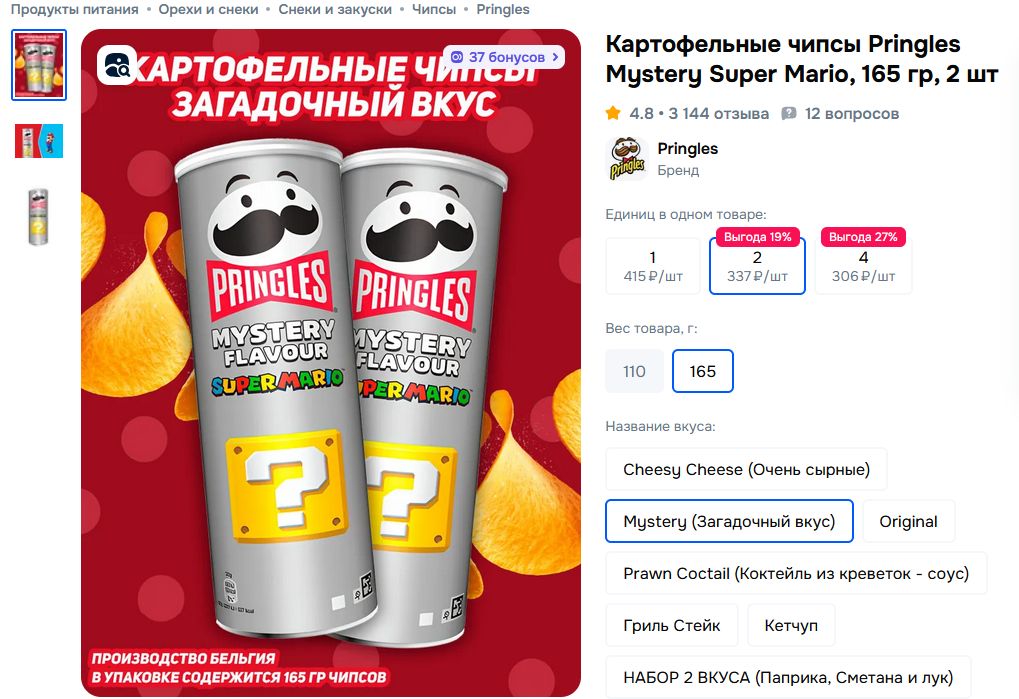This screenshot has width=1019, height=699.
Task: Expand the 37 бонусов chevron arrow
Action: click(555, 57)
